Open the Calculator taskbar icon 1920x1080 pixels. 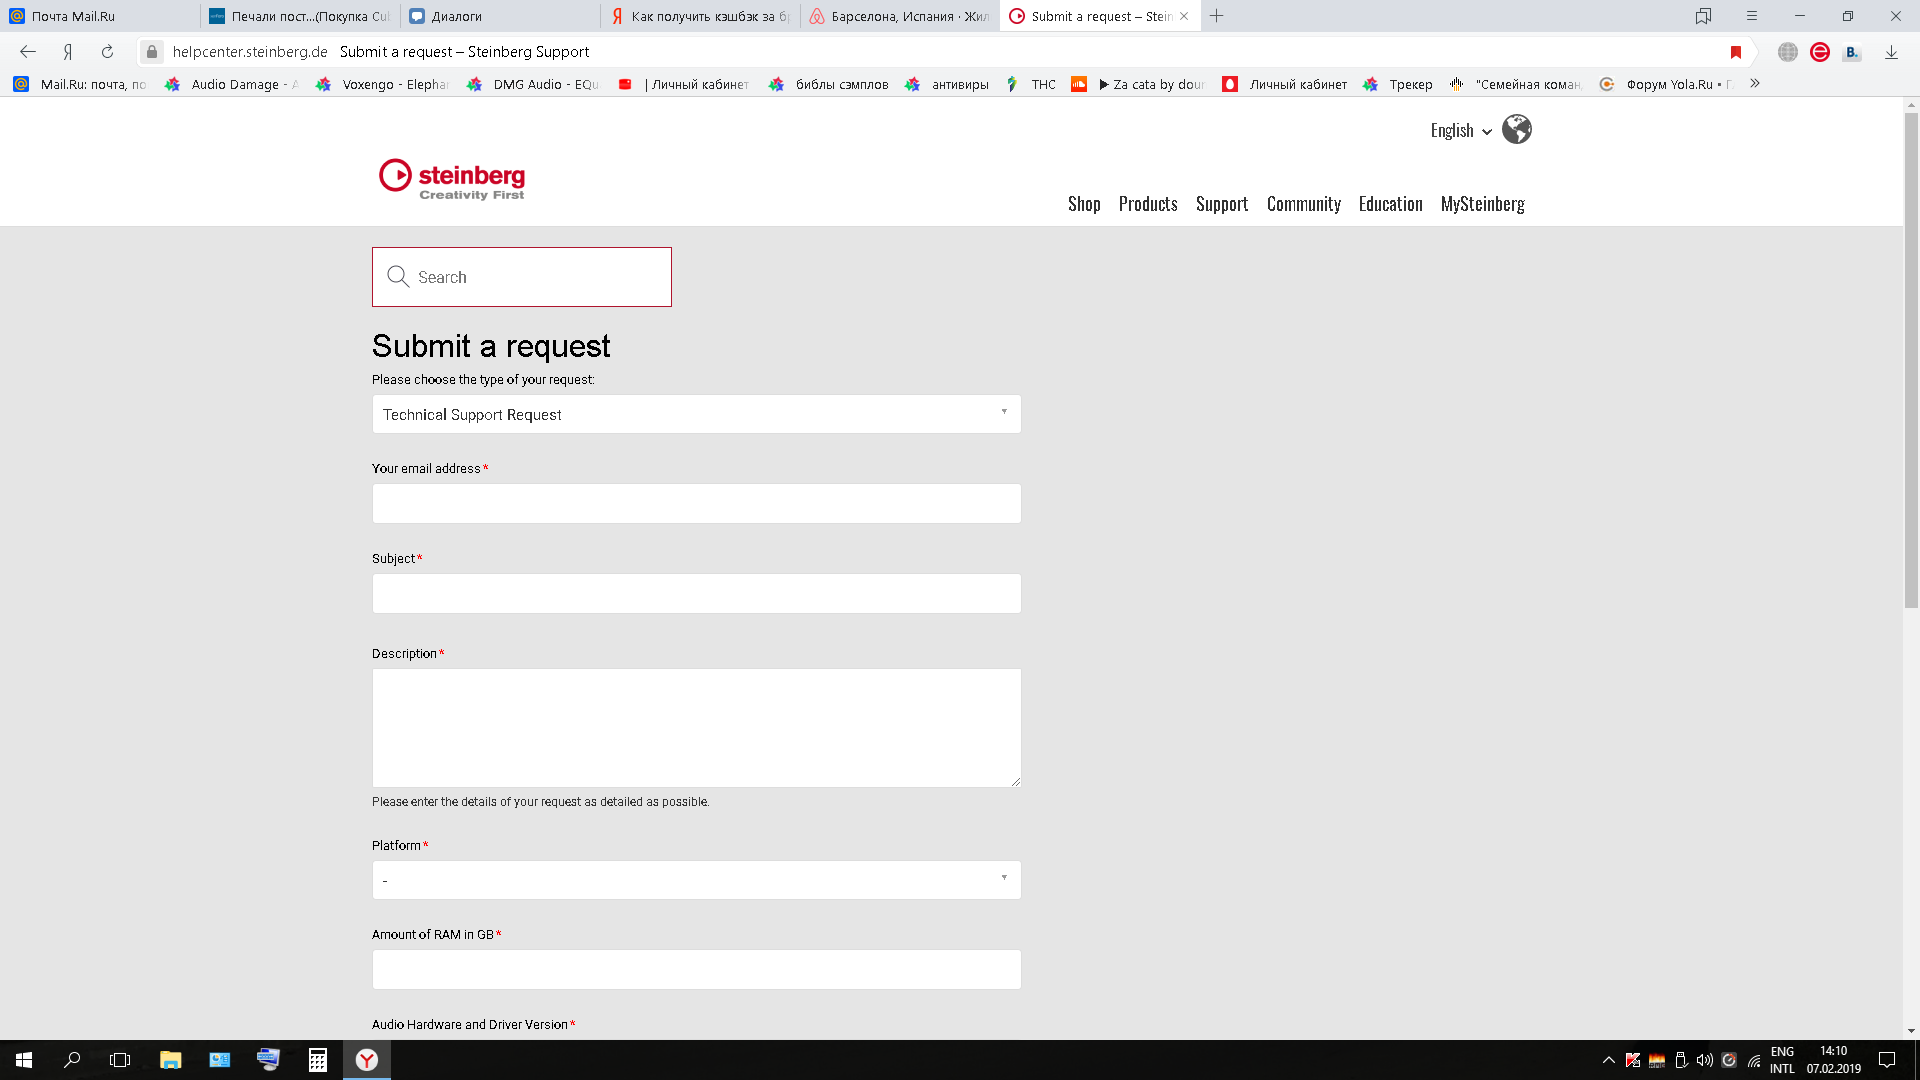(317, 1060)
